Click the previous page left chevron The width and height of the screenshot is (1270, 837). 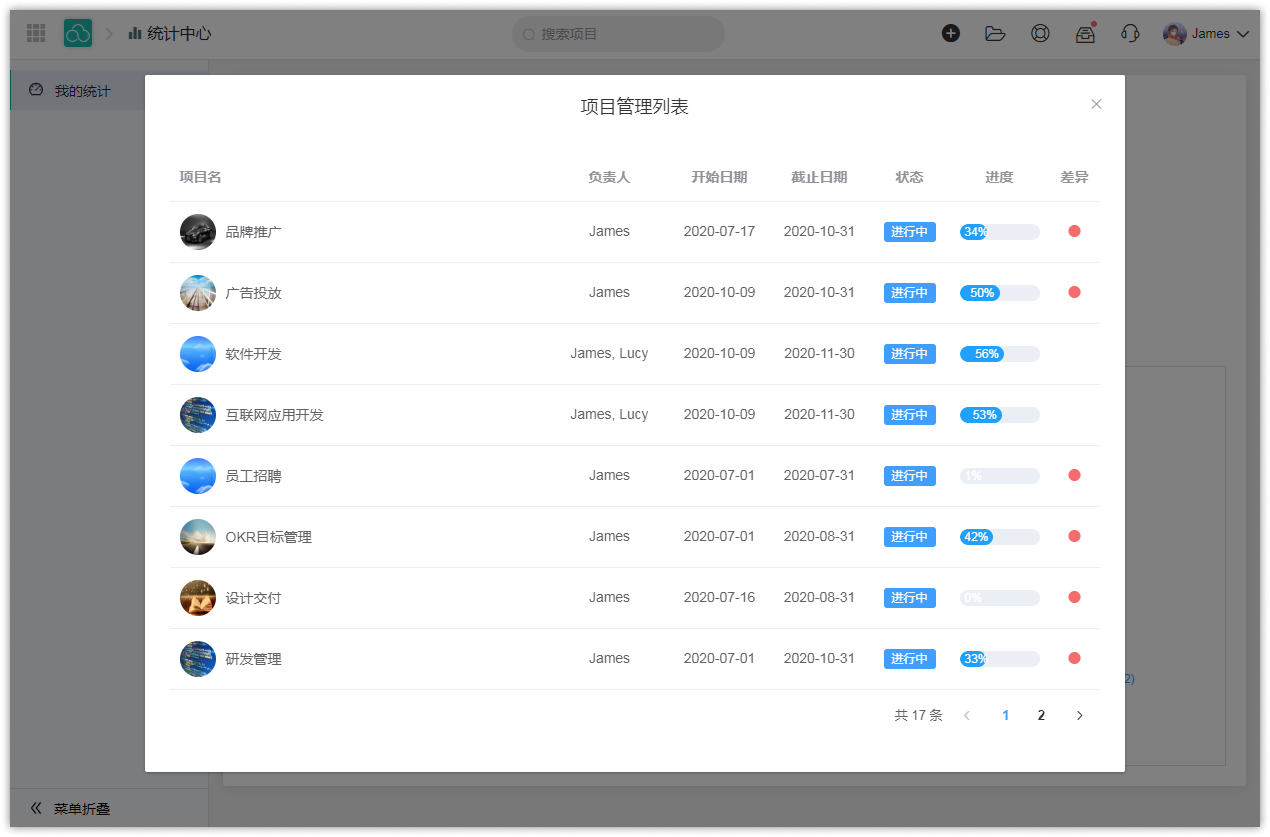click(x=967, y=715)
